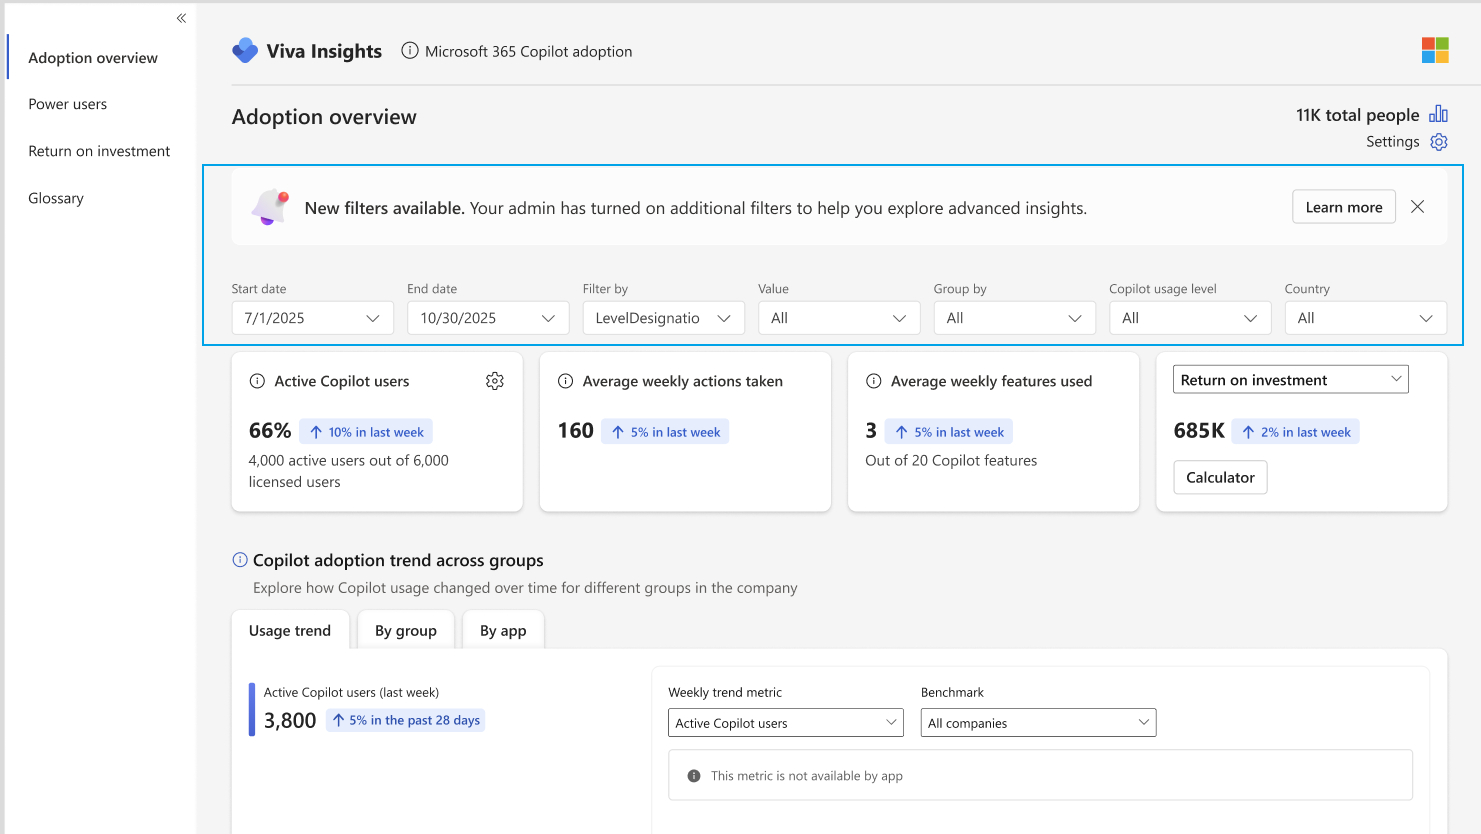Open the ROI Calculator button

[1220, 477]
